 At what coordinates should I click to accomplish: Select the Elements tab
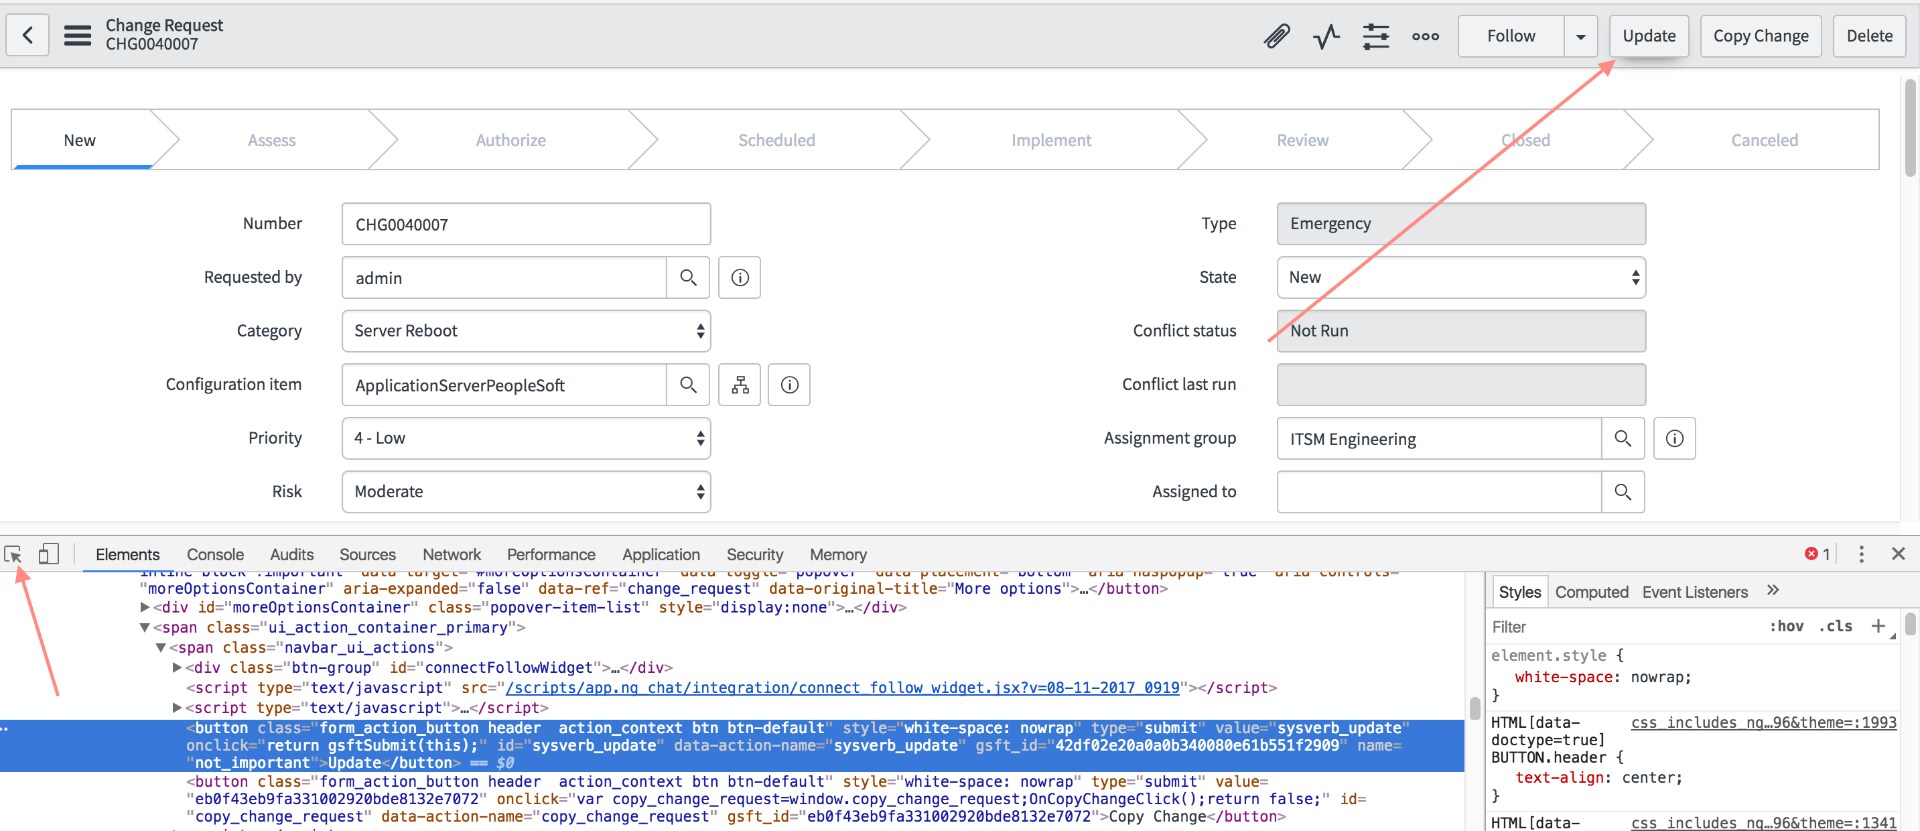127,554
